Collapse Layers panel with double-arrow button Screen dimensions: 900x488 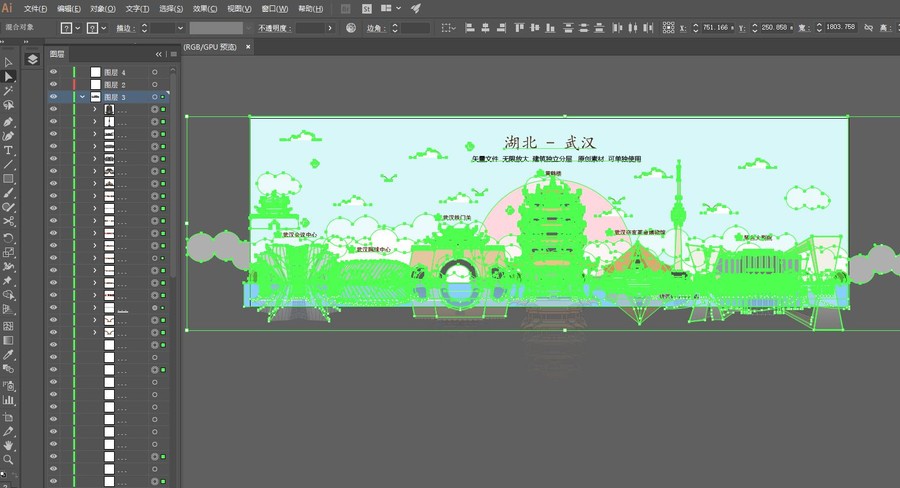point(158,54)
